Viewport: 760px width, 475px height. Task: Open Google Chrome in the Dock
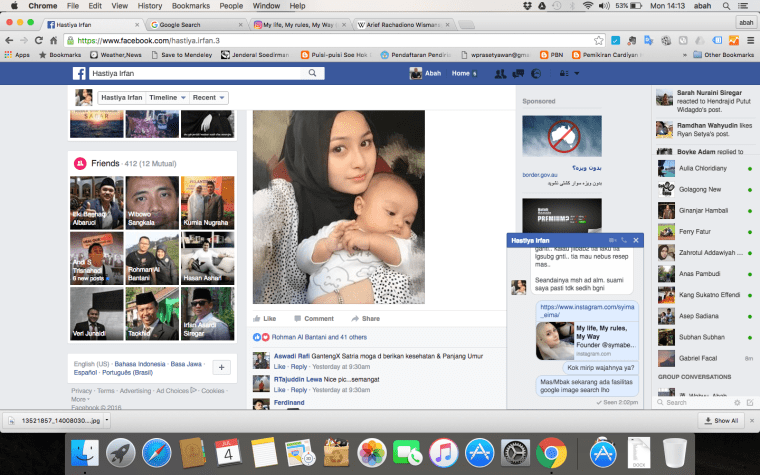point(551,453)
